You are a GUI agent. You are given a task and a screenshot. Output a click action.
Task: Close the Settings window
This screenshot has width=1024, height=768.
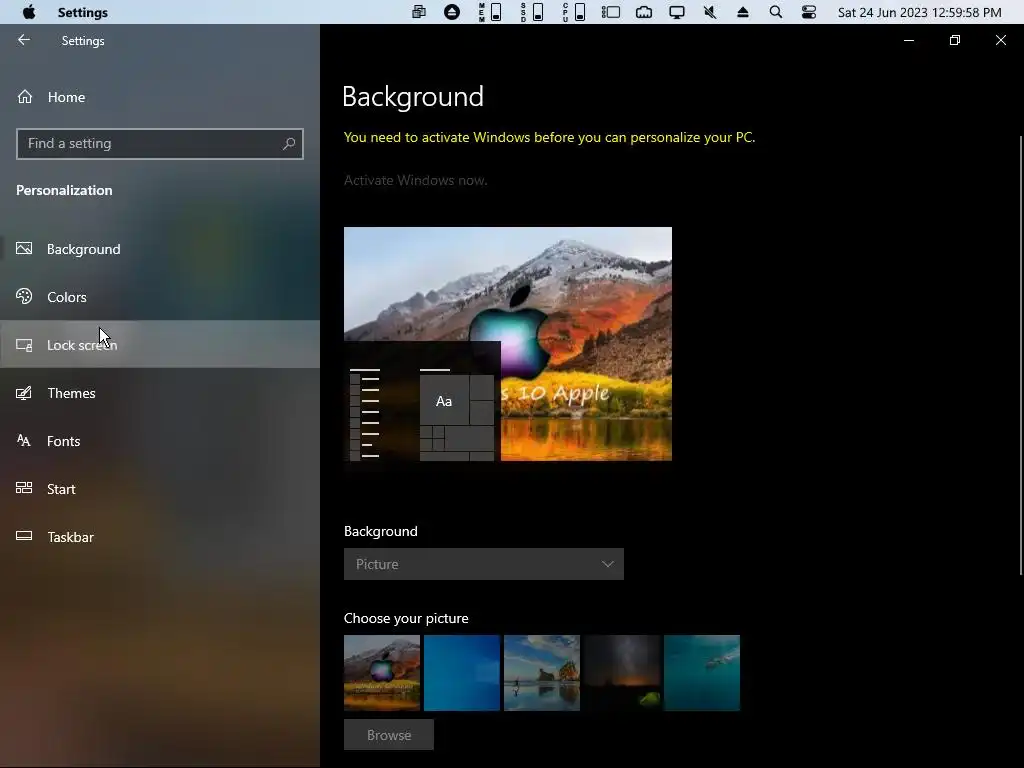click(1000, 40)
